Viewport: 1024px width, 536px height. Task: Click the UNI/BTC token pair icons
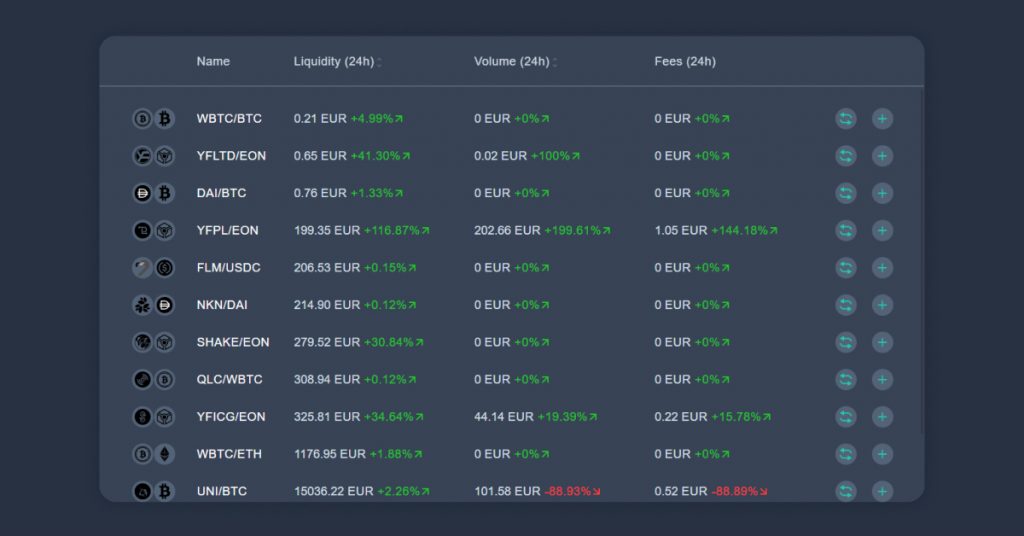153,491
